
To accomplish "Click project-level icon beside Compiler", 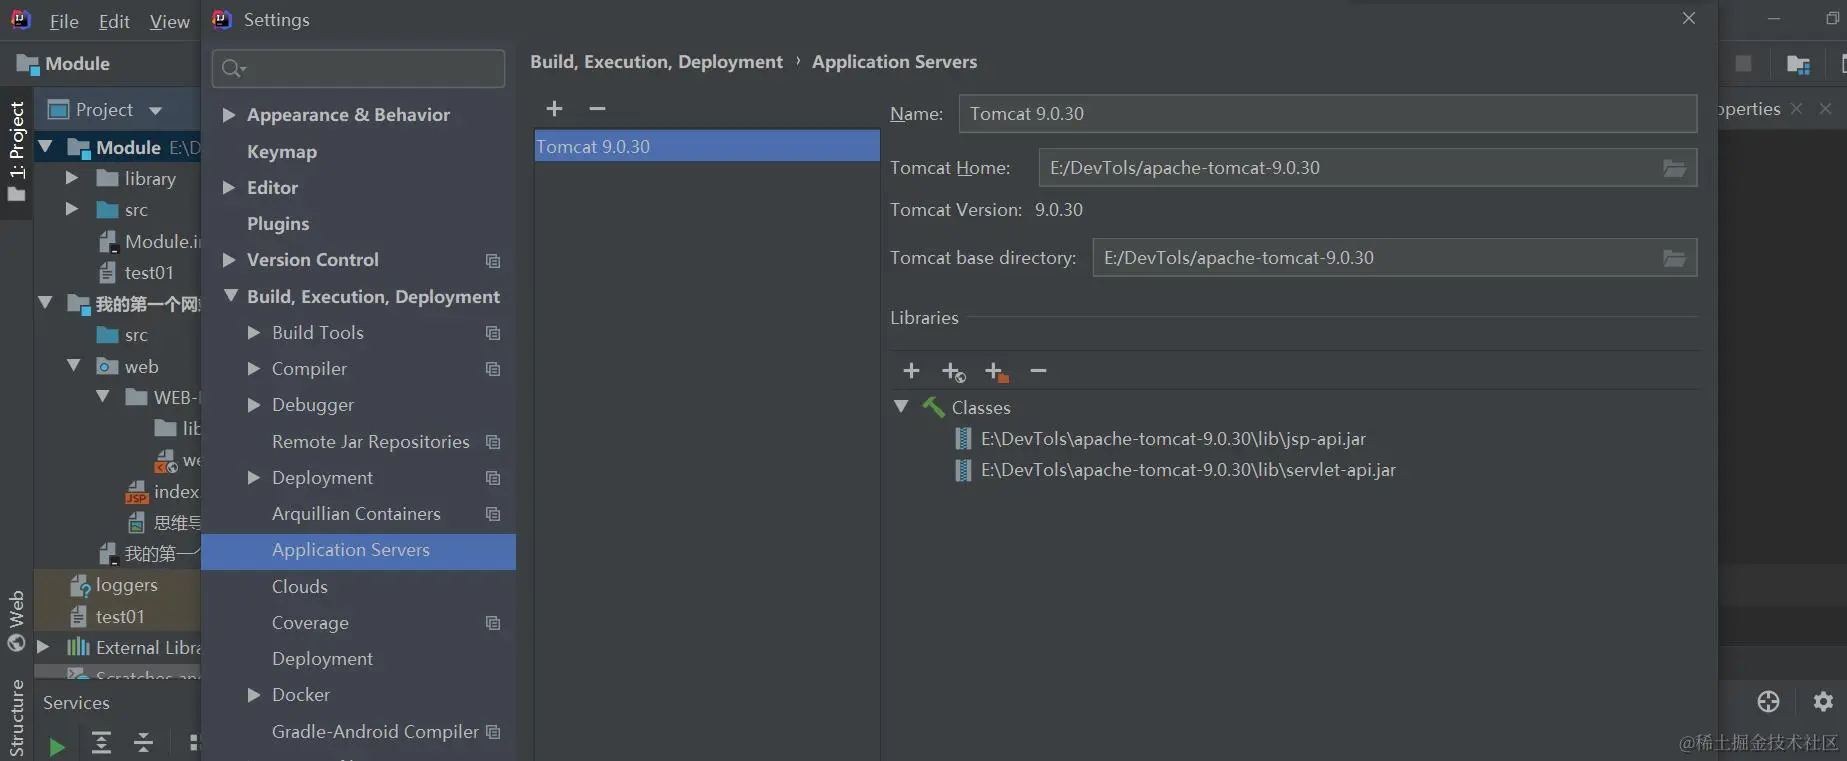I will (x=493, y=369).
